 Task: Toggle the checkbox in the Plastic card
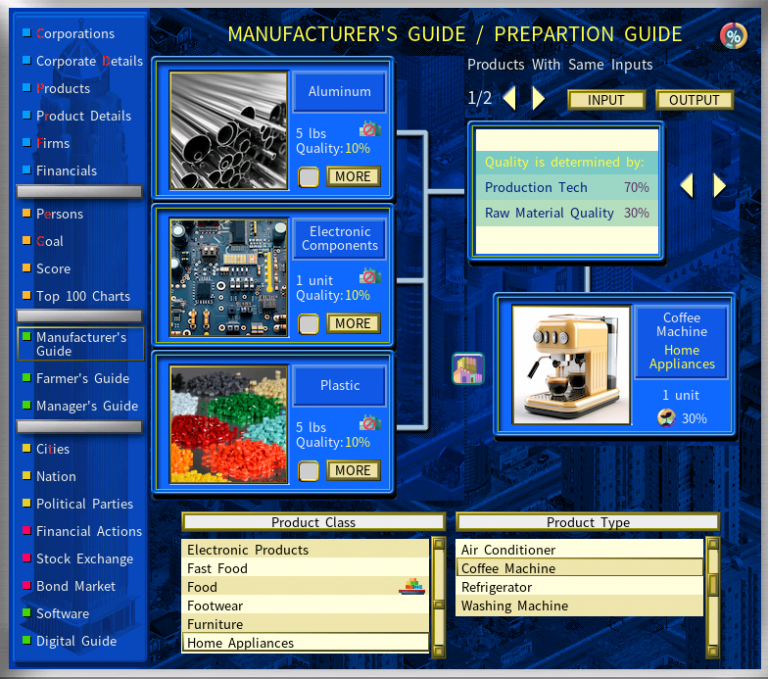[x=309, y=471]
